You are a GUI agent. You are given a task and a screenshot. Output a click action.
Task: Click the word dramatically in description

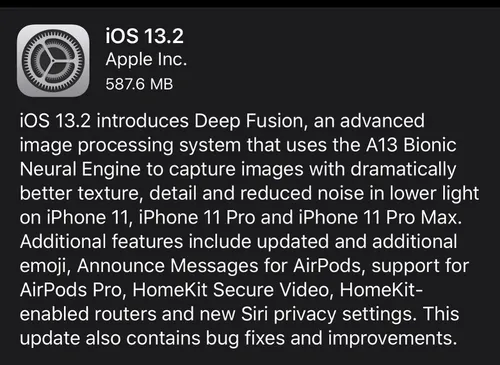coord(403,169)
